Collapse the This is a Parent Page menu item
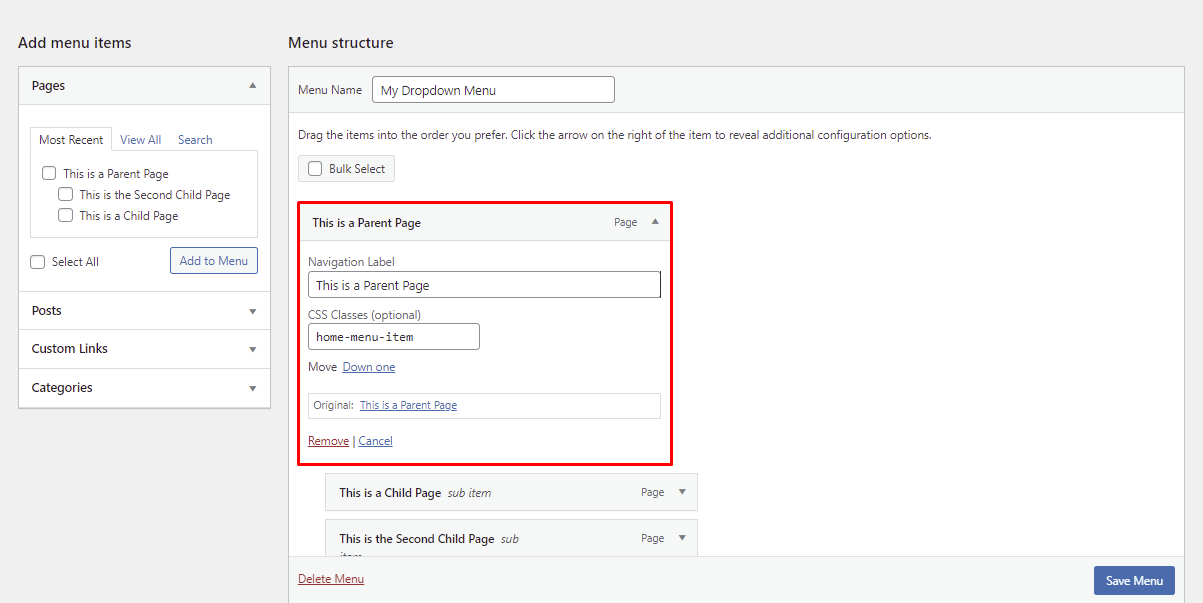Image resolution: width=1203 pixels, height=603 pixels. pos(655,222)
